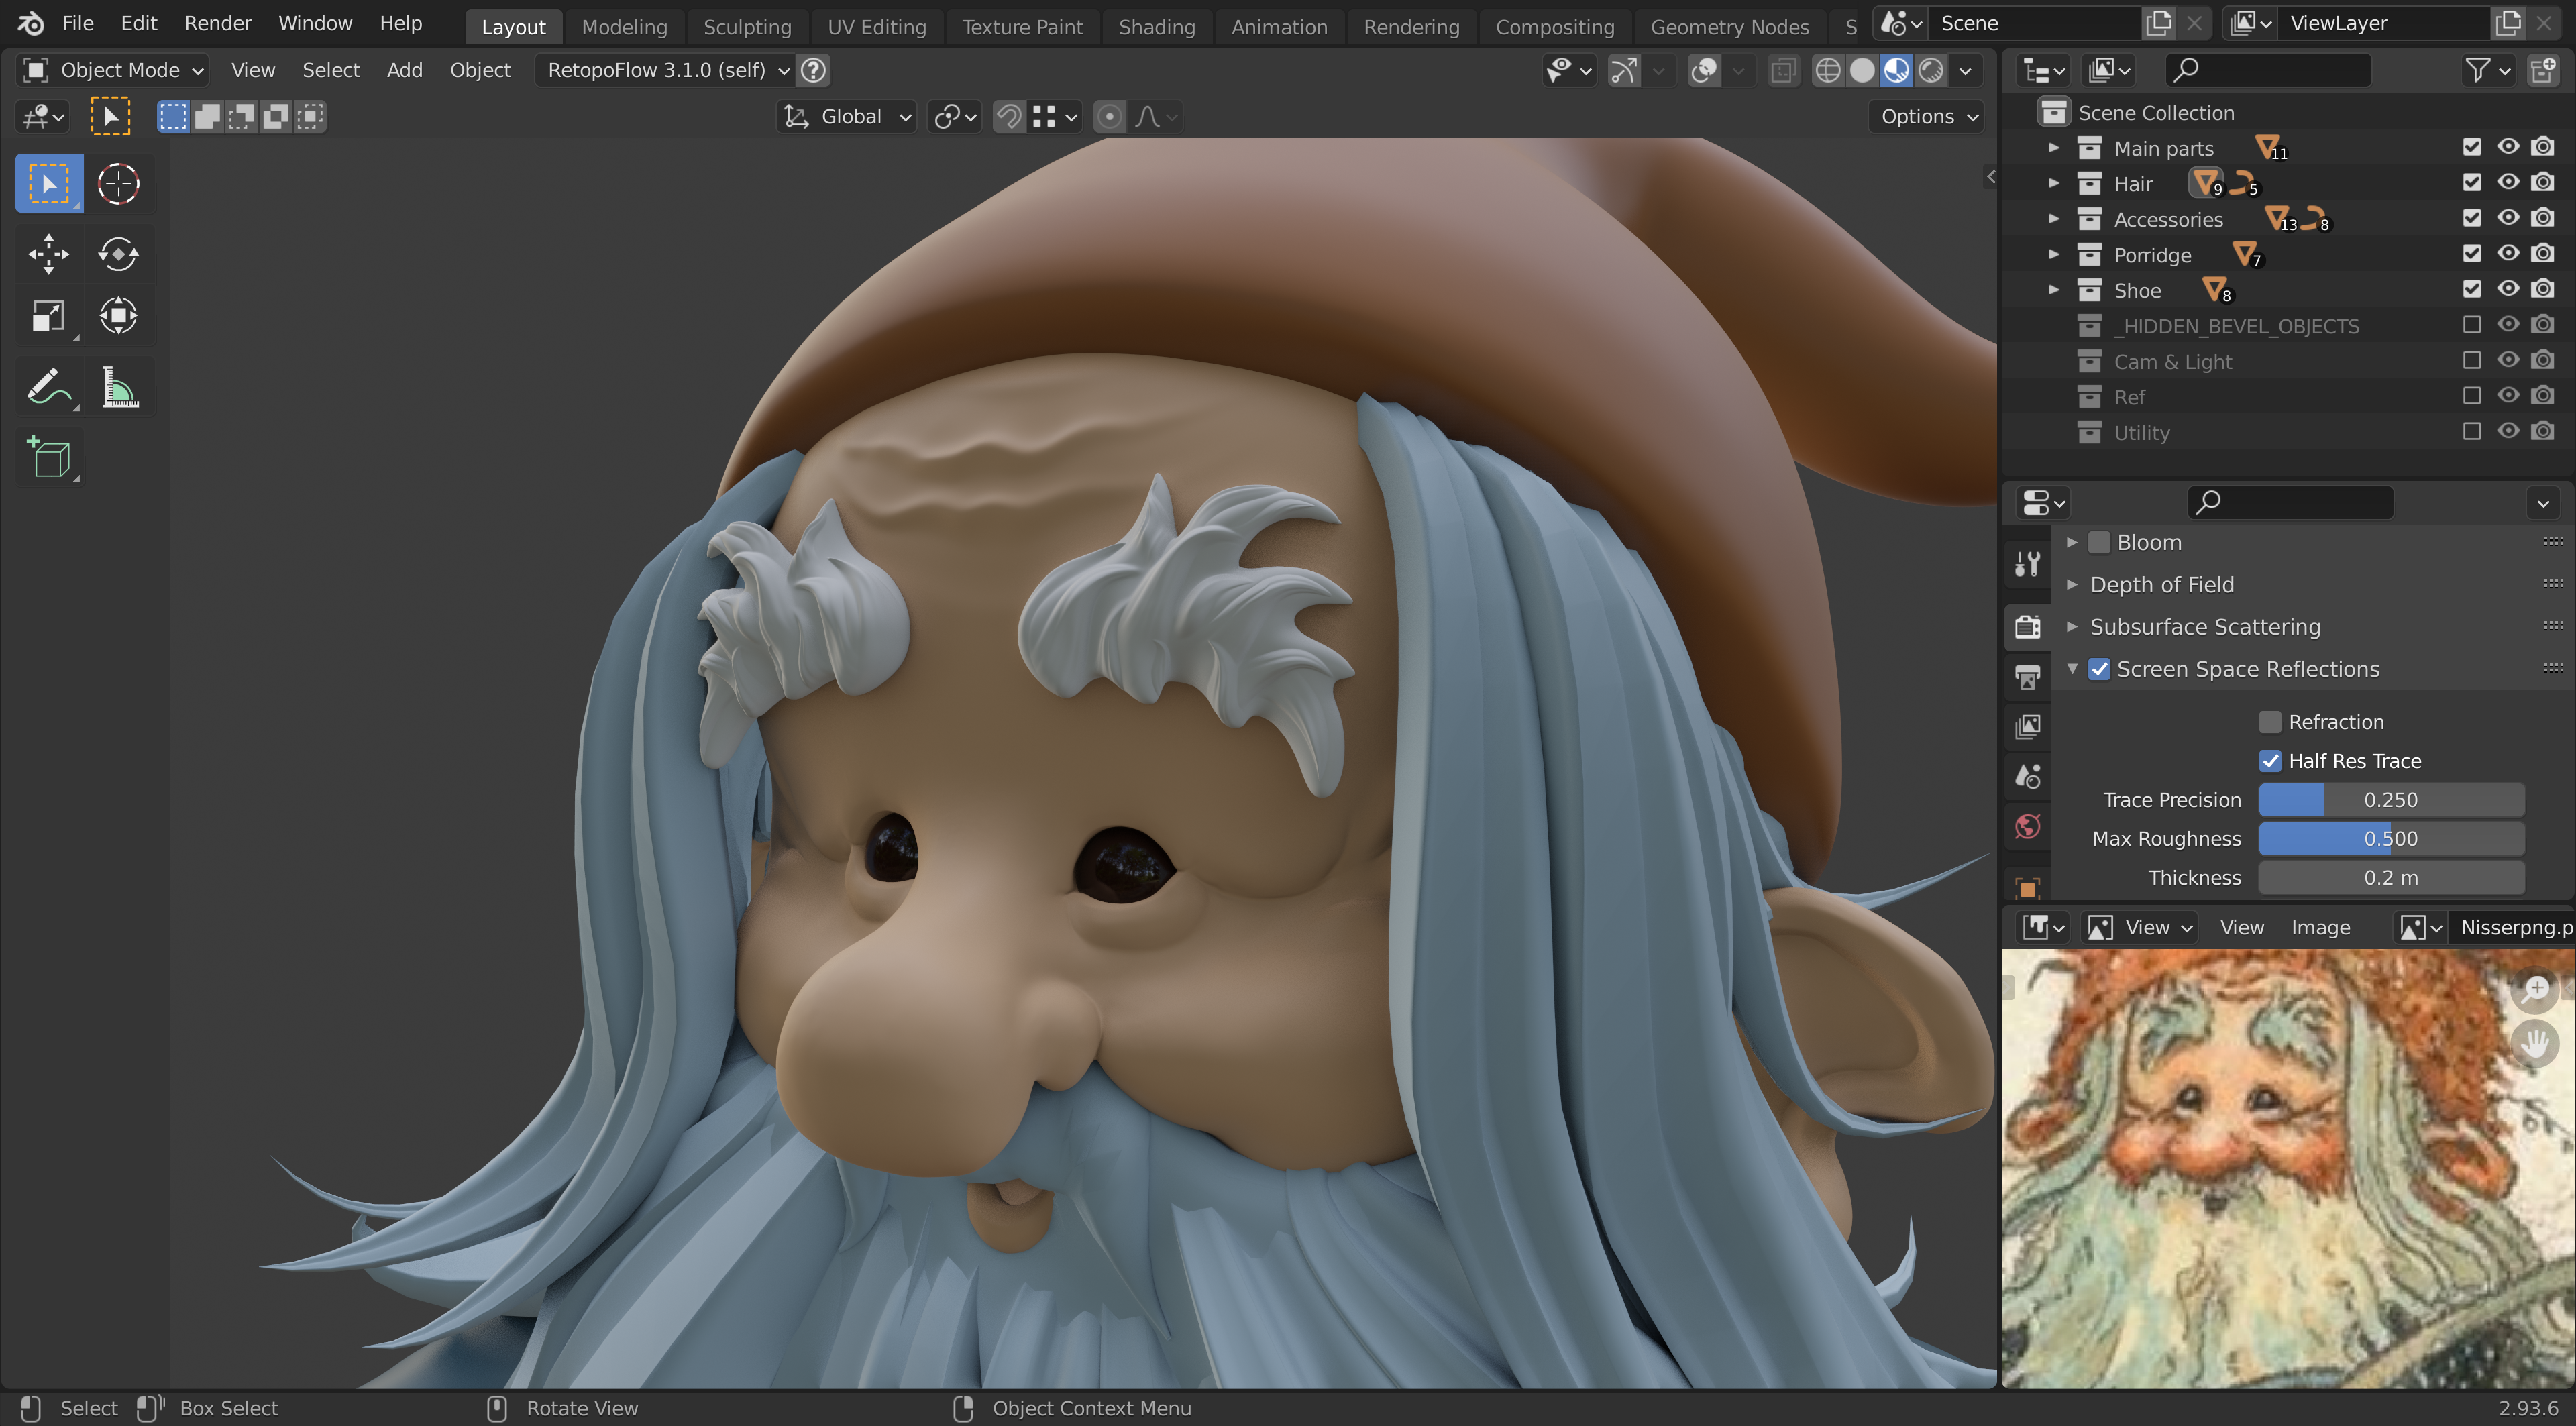This screenshot has width=2576, height=1426.
Task: Hide the Porridge collection with eye icon
Action: pos(2507,254)
